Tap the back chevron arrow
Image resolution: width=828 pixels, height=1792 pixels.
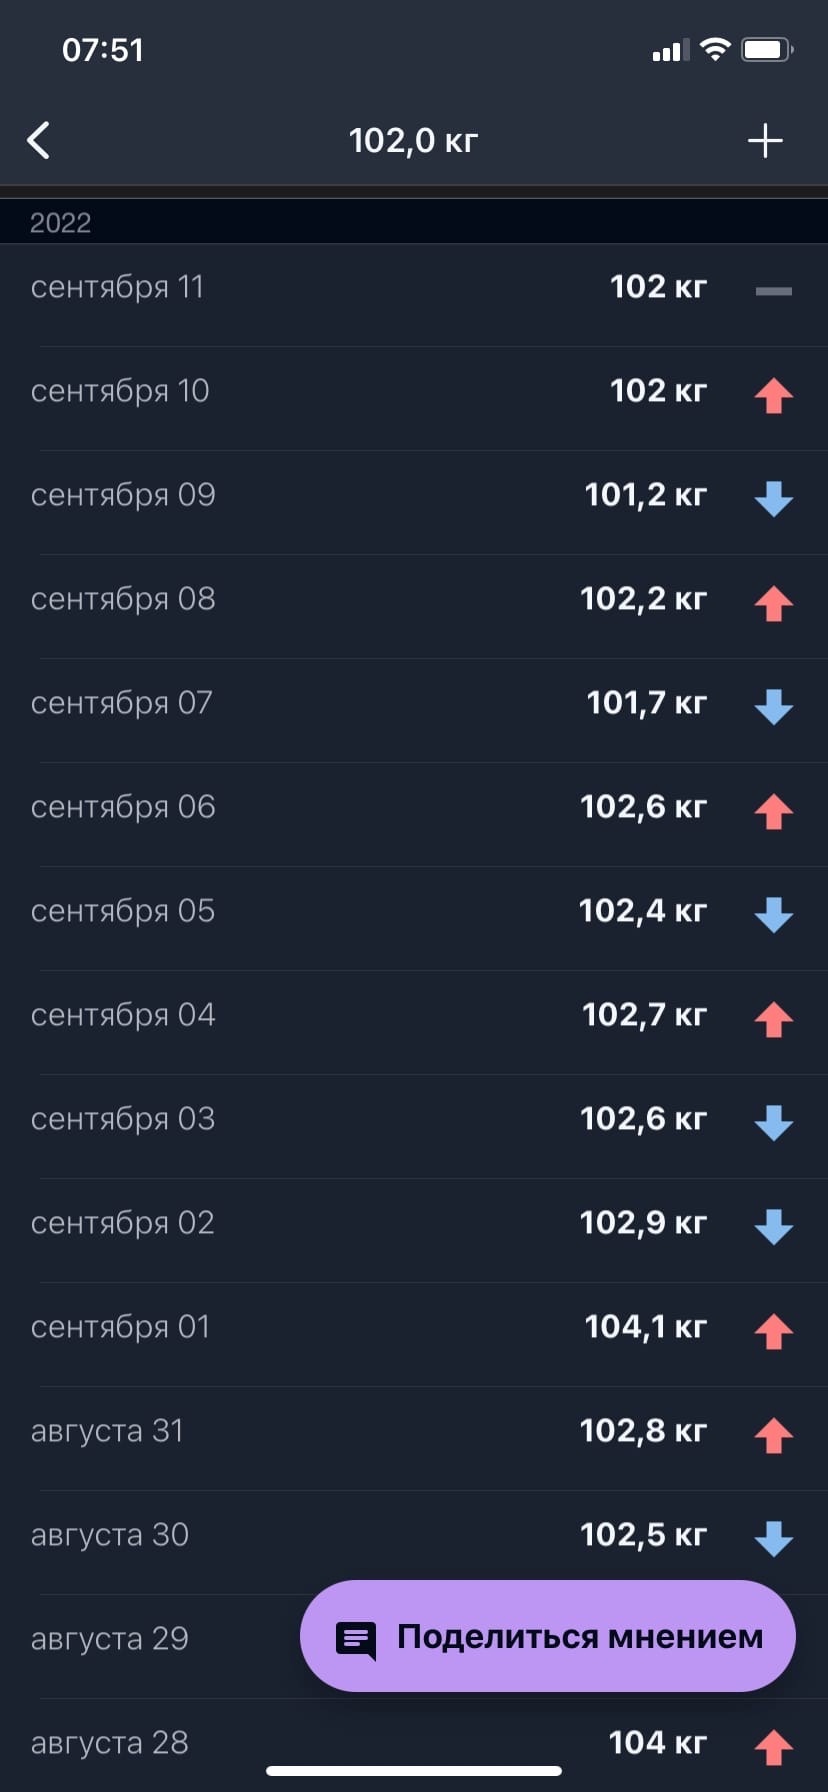(39, 141)
